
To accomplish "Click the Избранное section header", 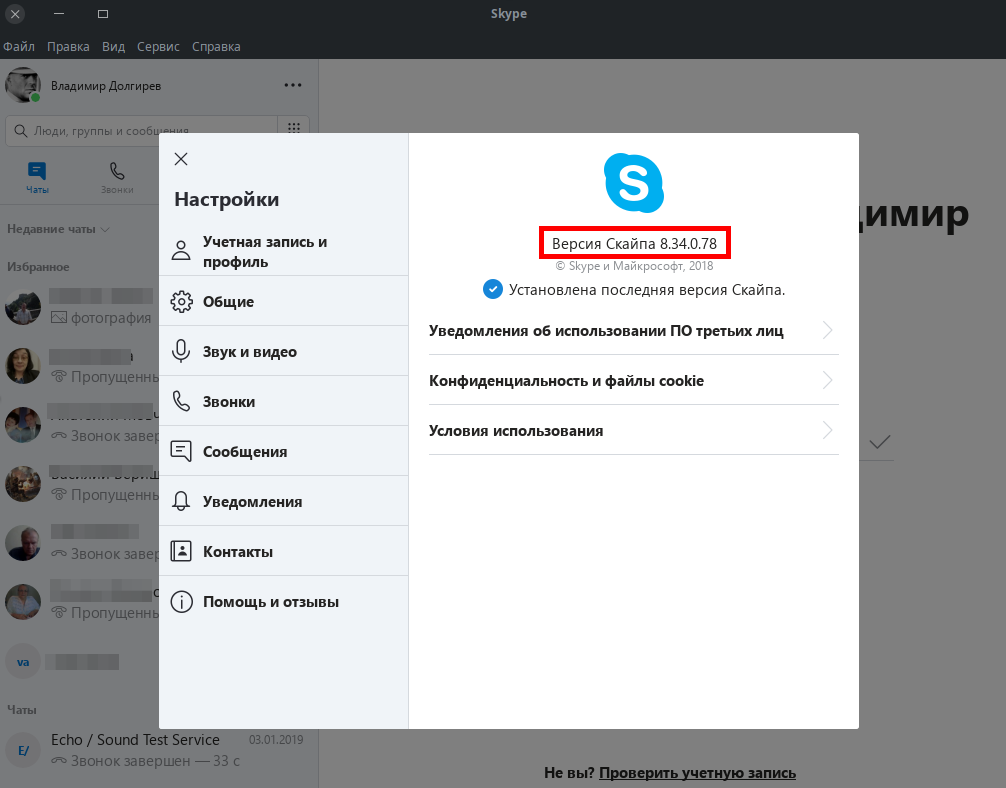I will point(38,266).
